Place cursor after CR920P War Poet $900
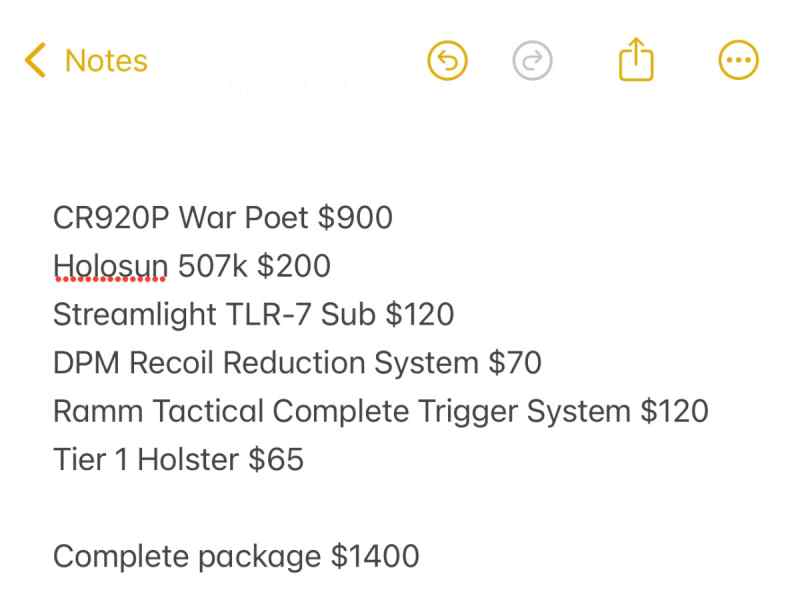 point(394,217)
